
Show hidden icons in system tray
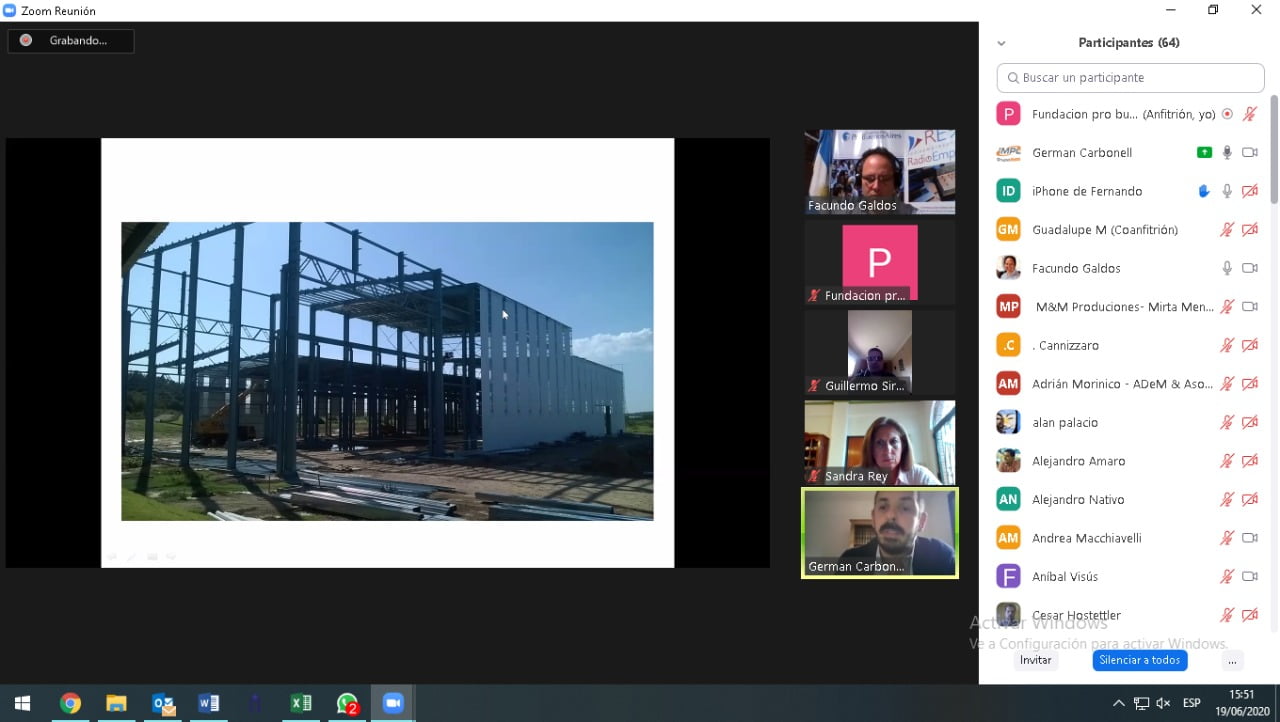[1118, 703]
